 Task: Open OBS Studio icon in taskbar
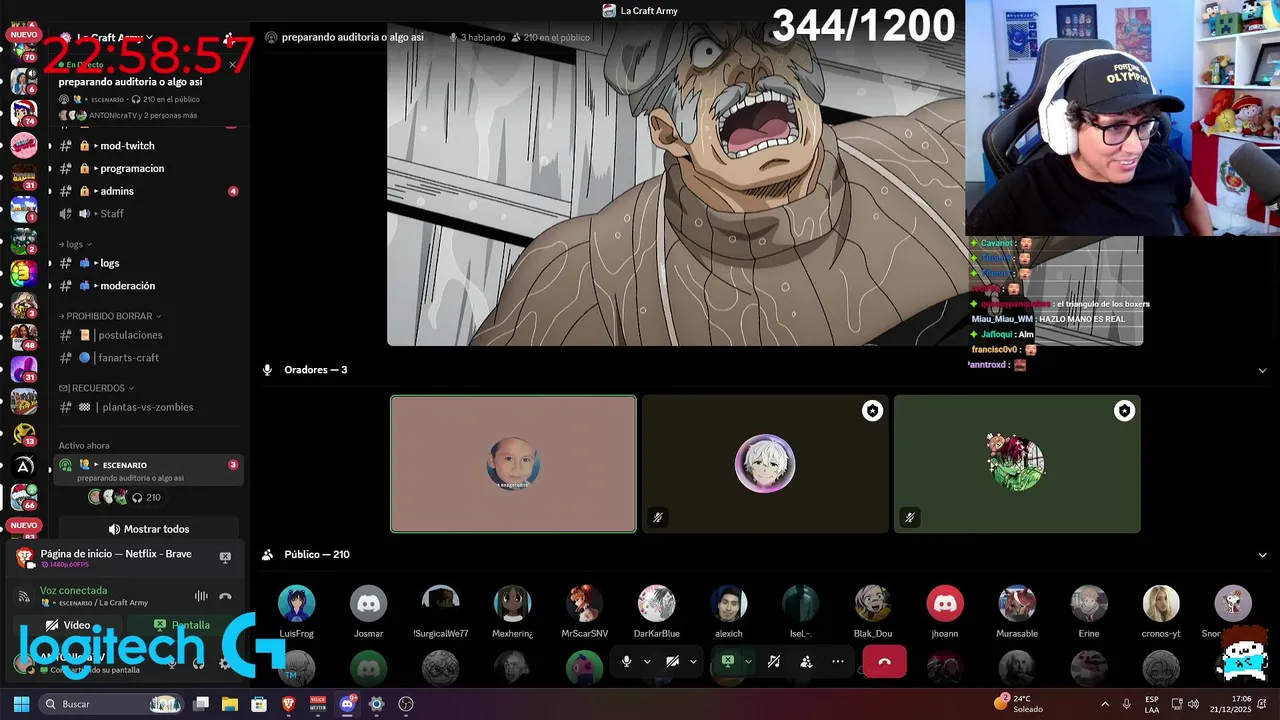click(405, 704)
